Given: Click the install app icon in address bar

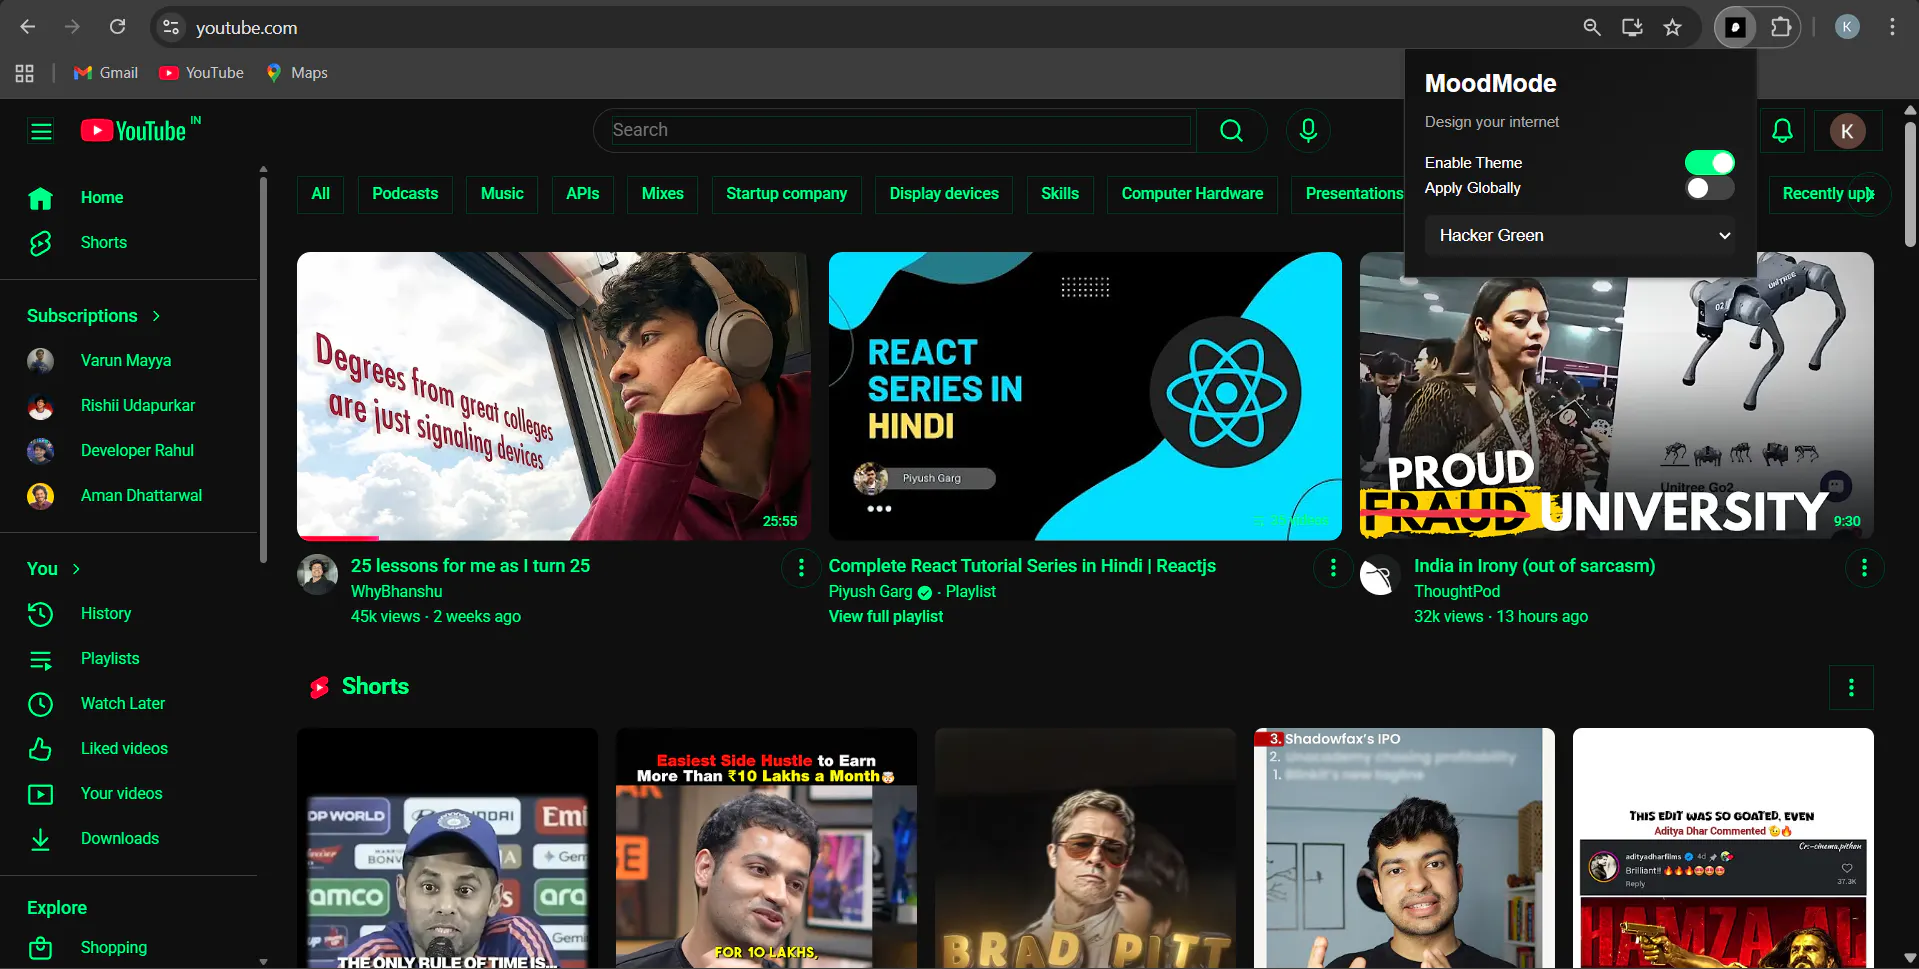Looking at the screenshot, I should pos(1632,27).
